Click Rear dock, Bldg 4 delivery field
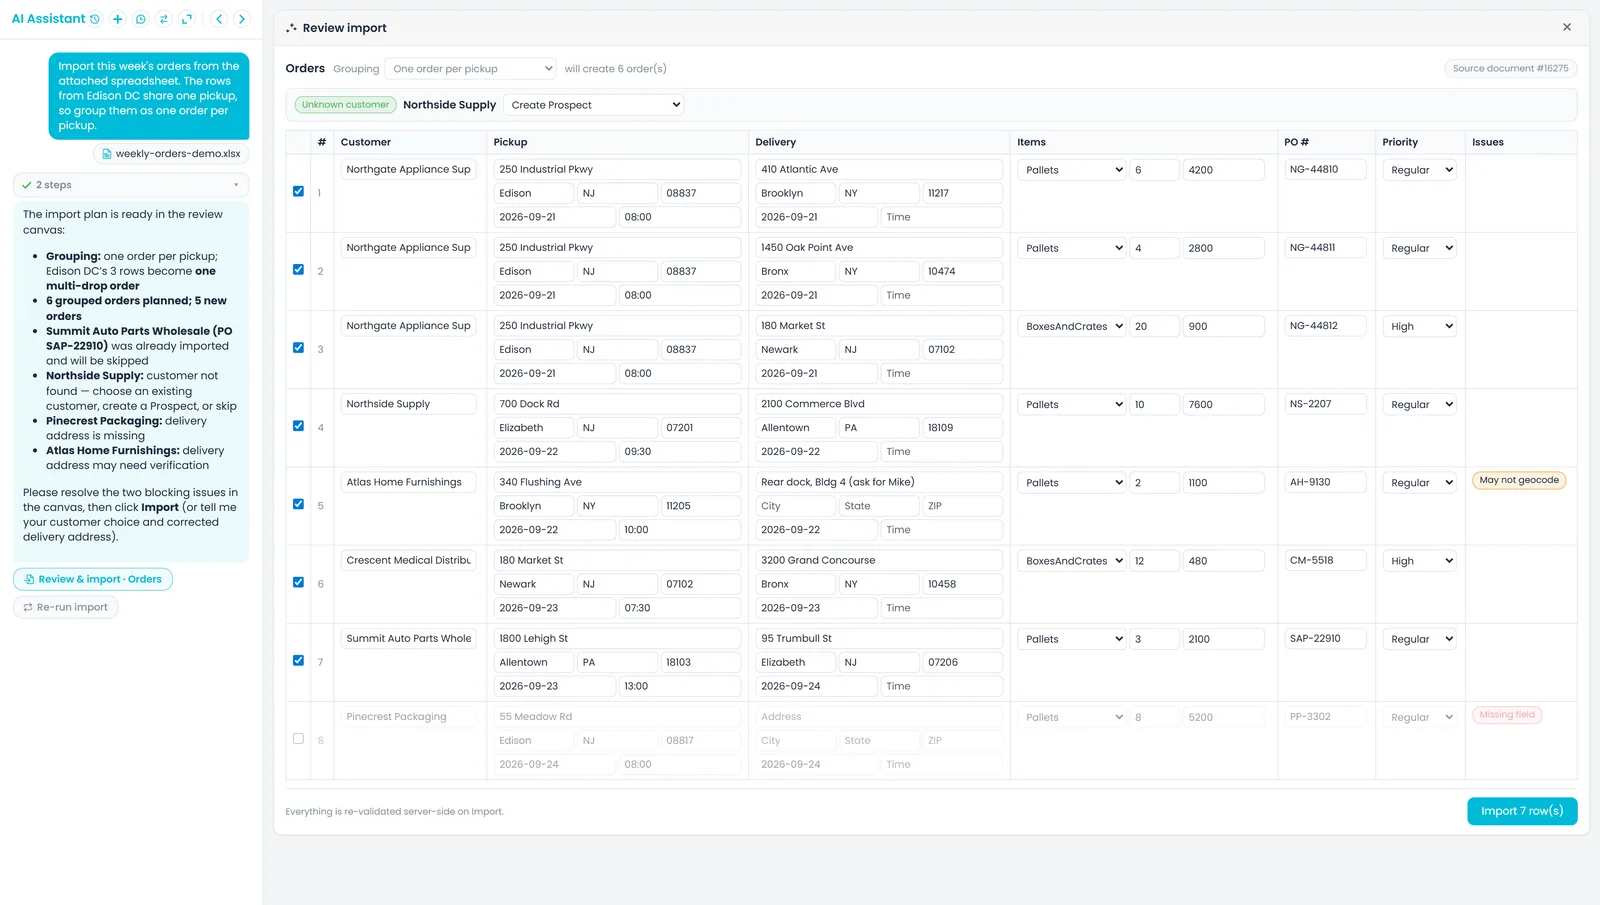The image size is (1600, 905). [x=879, y=482]
